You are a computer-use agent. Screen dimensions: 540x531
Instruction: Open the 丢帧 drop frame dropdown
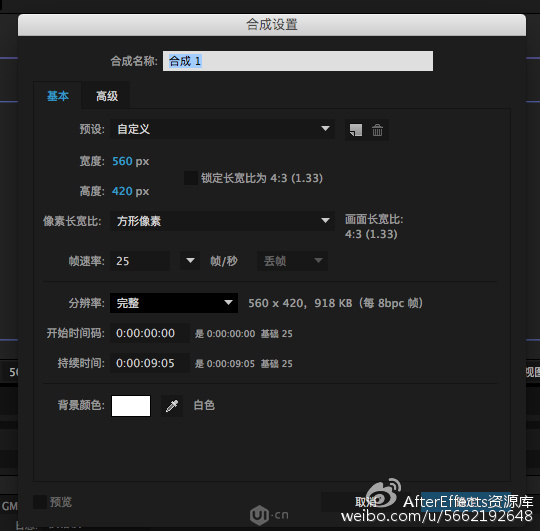292,261
